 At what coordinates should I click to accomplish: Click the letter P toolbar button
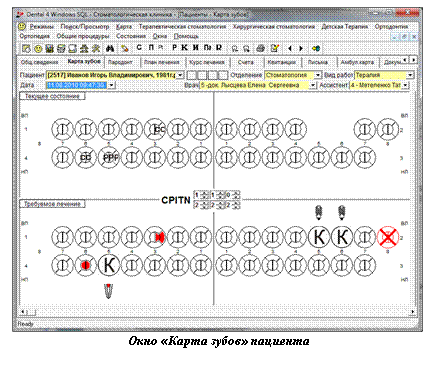pos(174,48)
